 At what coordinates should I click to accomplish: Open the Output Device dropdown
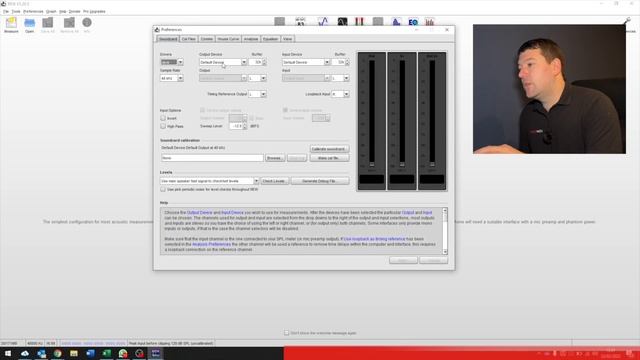(x=223, y=62)
